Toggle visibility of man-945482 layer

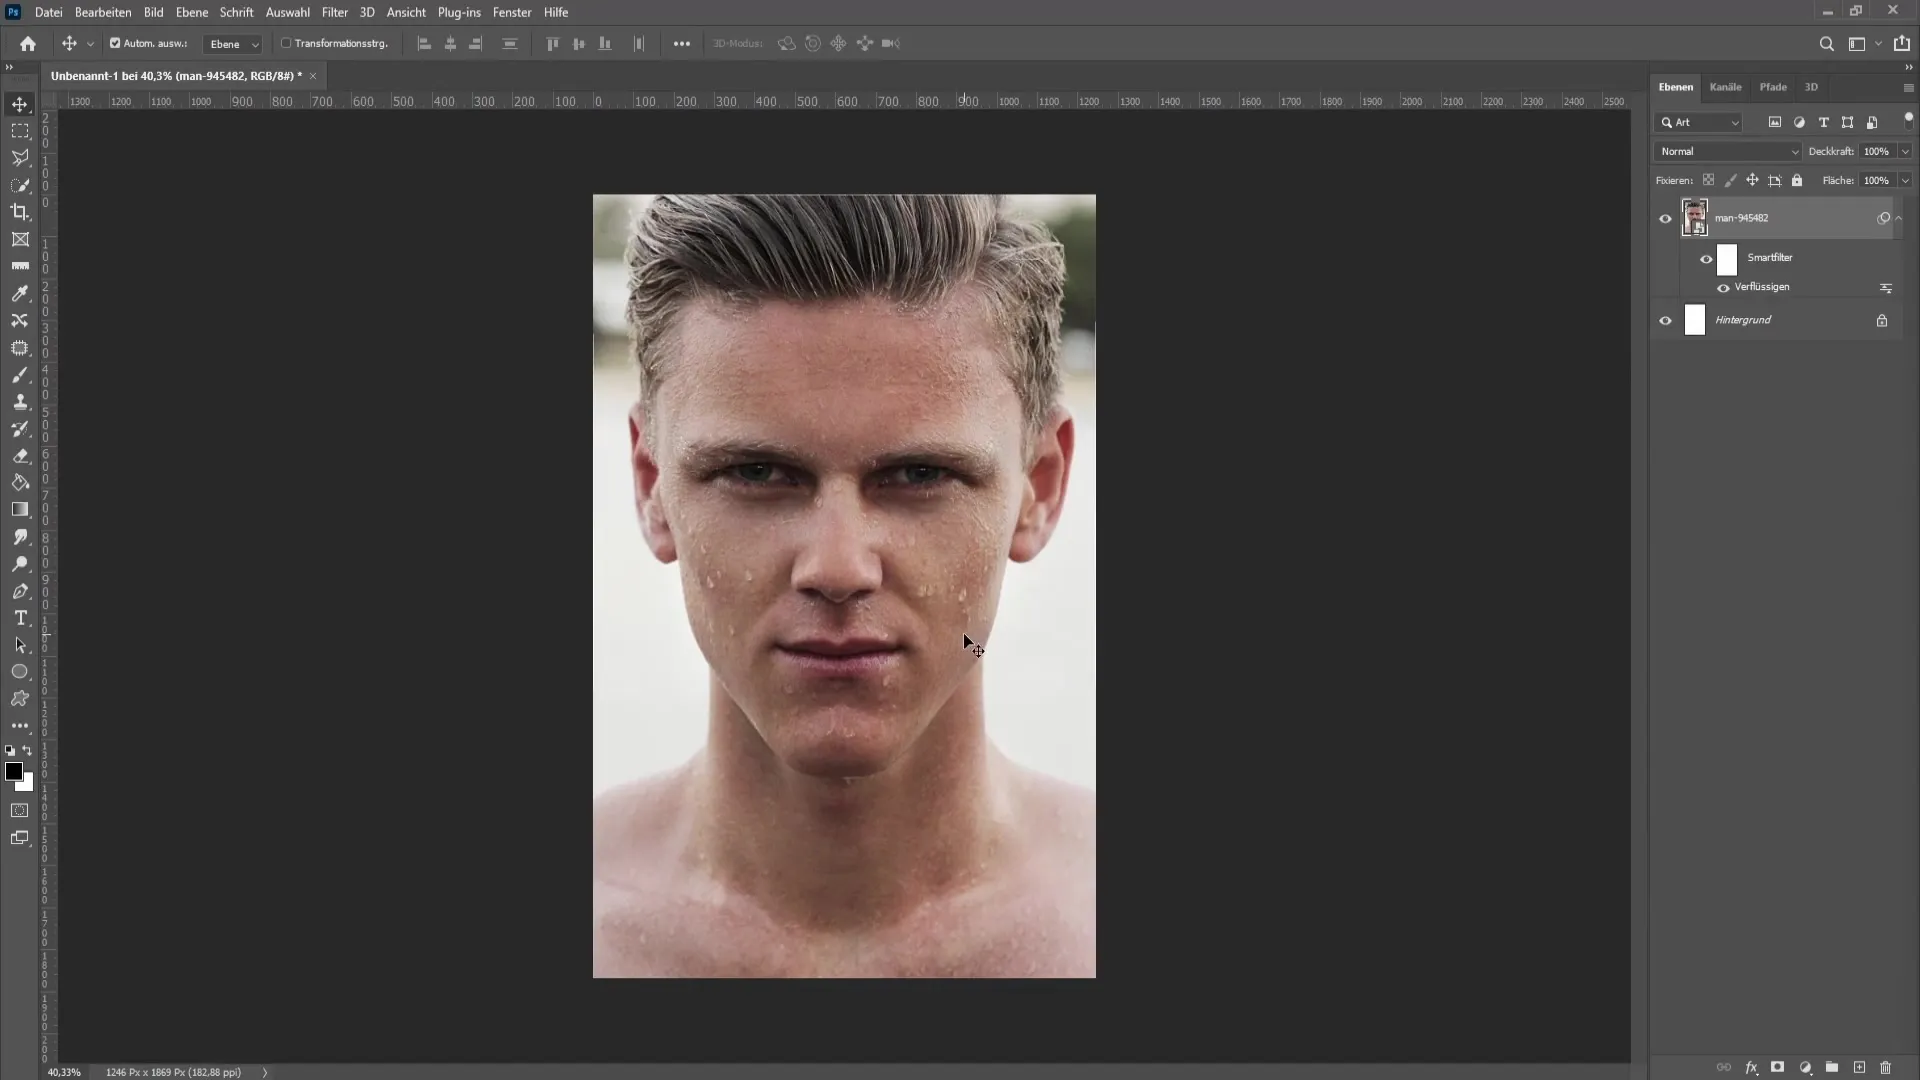coord(1665,218)
